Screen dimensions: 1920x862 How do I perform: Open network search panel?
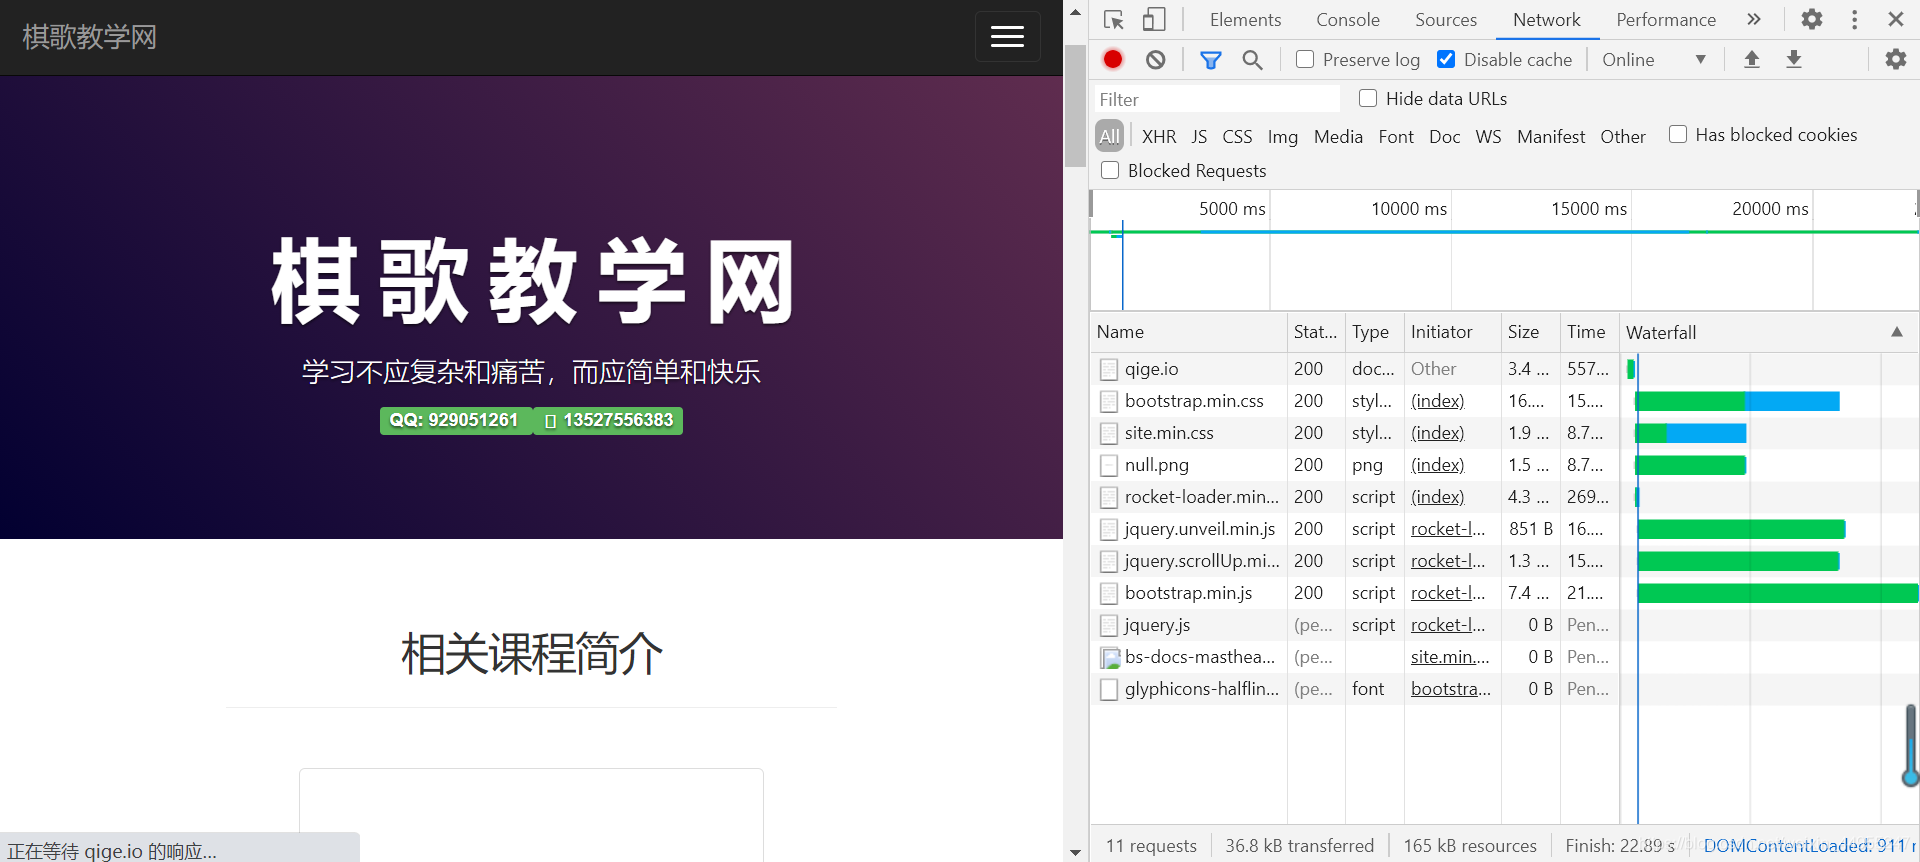click(1252, 60)
